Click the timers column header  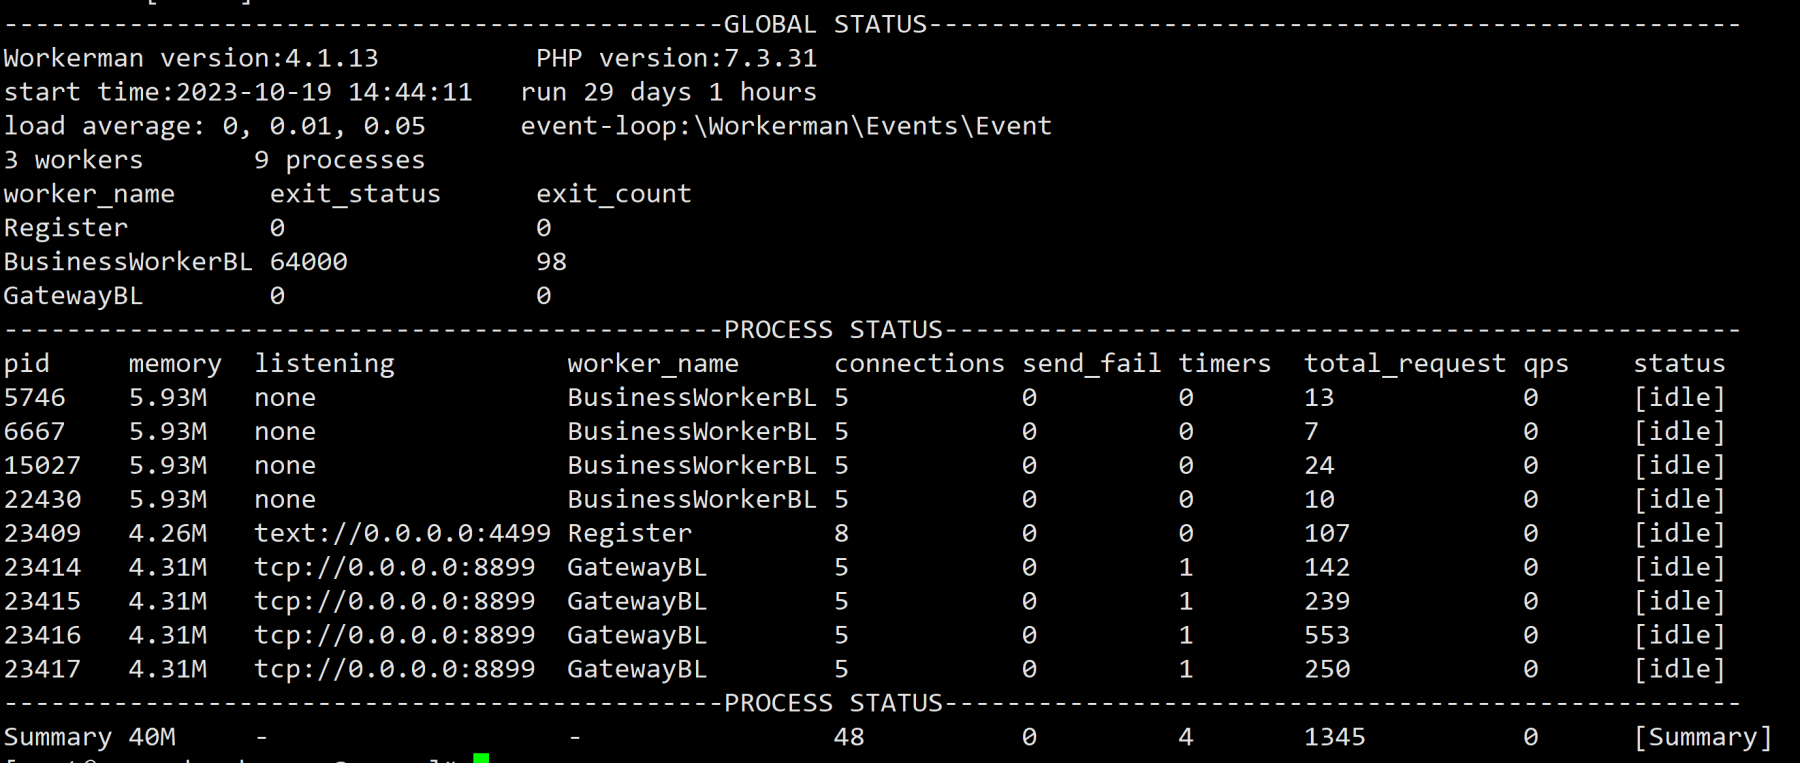1224,364
